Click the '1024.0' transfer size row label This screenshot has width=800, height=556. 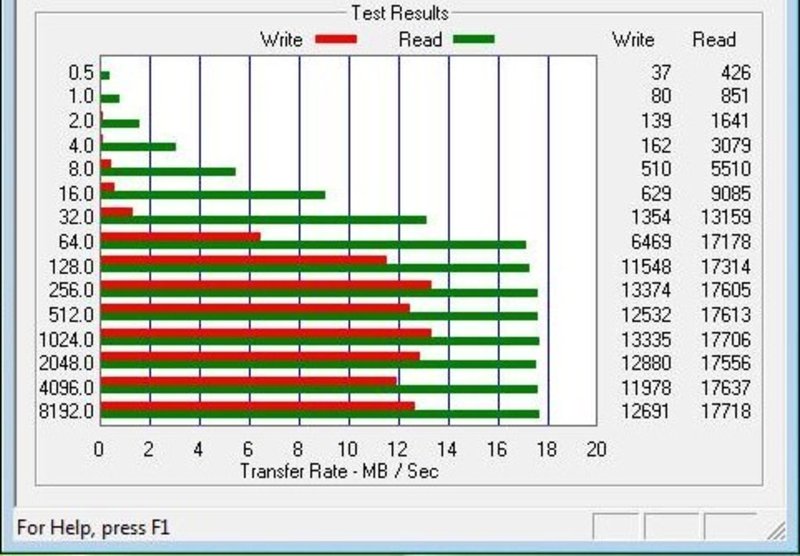click(66, 339)
